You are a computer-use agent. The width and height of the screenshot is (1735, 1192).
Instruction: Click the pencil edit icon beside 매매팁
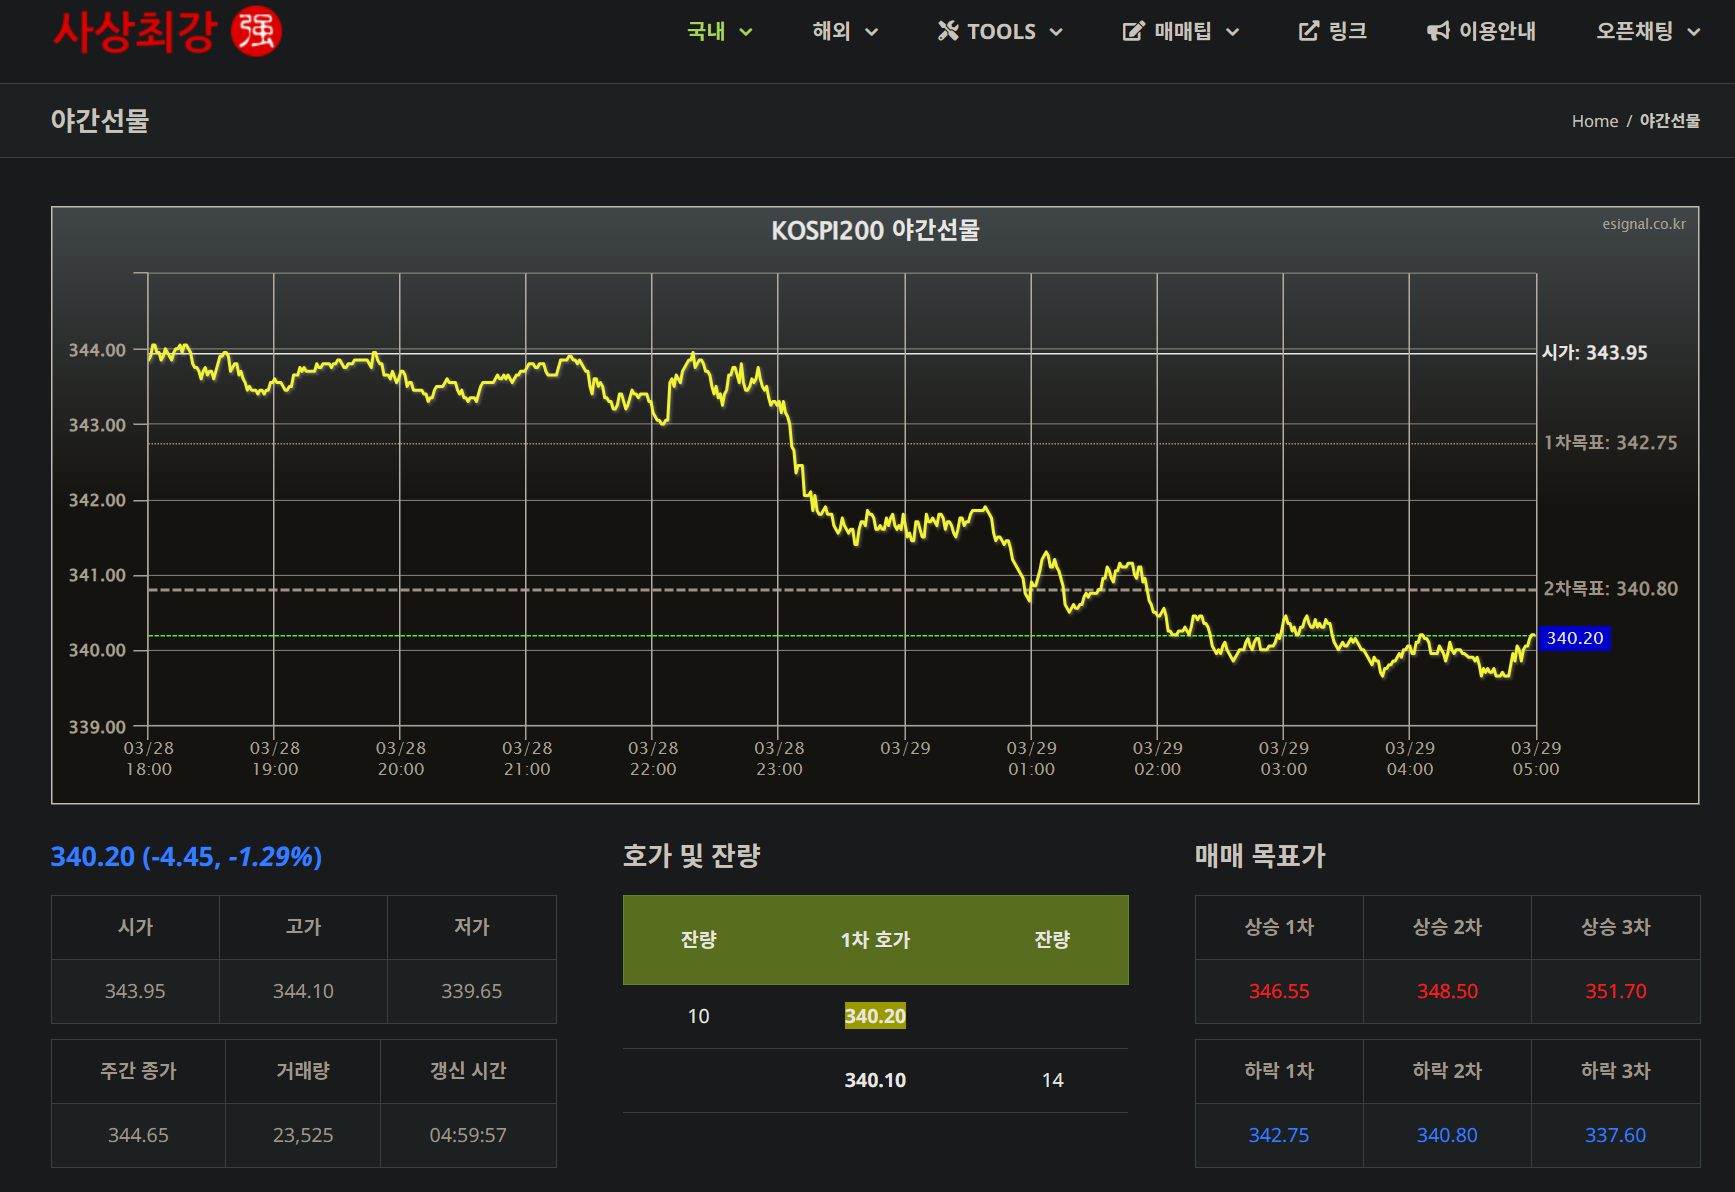pyautogui.click(x=1132, y=31)
